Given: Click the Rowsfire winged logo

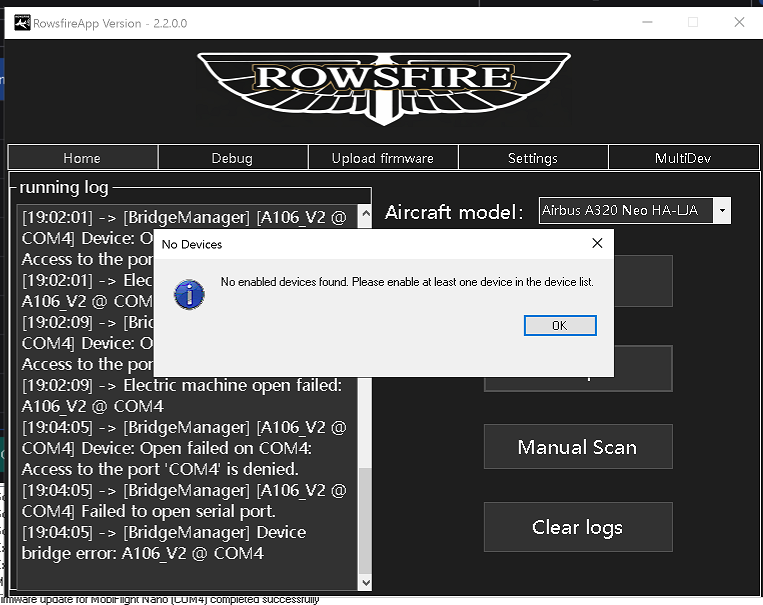Looking at the screenshot, I should pos(384,88).
